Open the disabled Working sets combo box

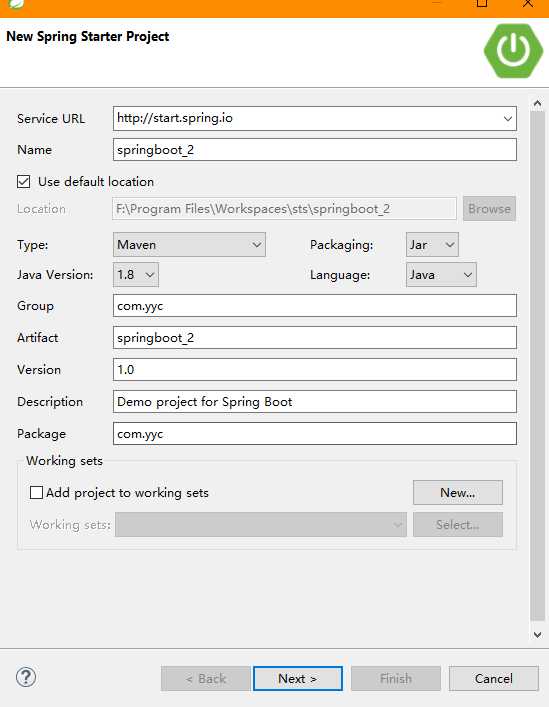tap(261, 524)
